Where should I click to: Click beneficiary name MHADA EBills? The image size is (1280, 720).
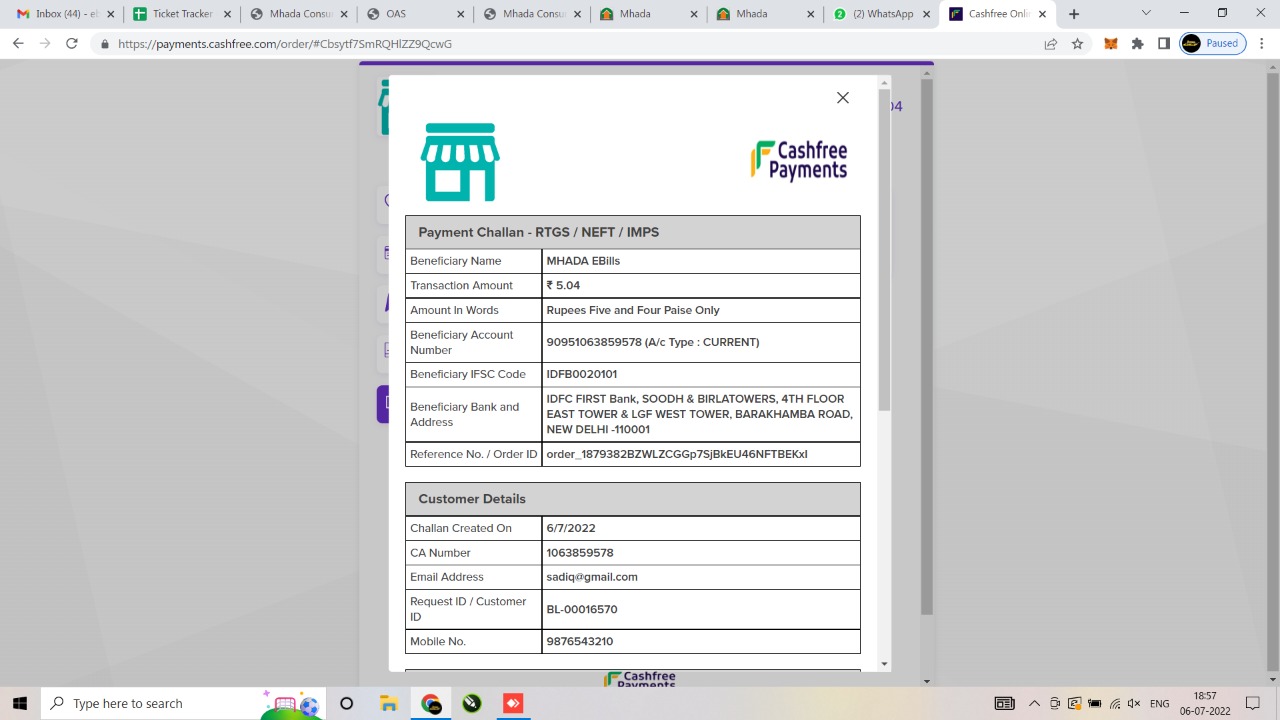(x=583, y=261)
